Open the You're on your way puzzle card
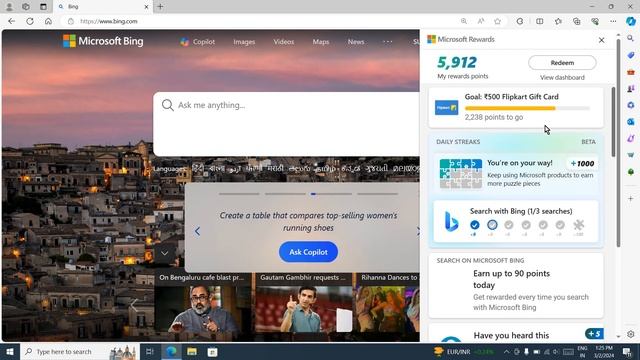Viewport: 640px width, 360px height. tap(516, 173)
